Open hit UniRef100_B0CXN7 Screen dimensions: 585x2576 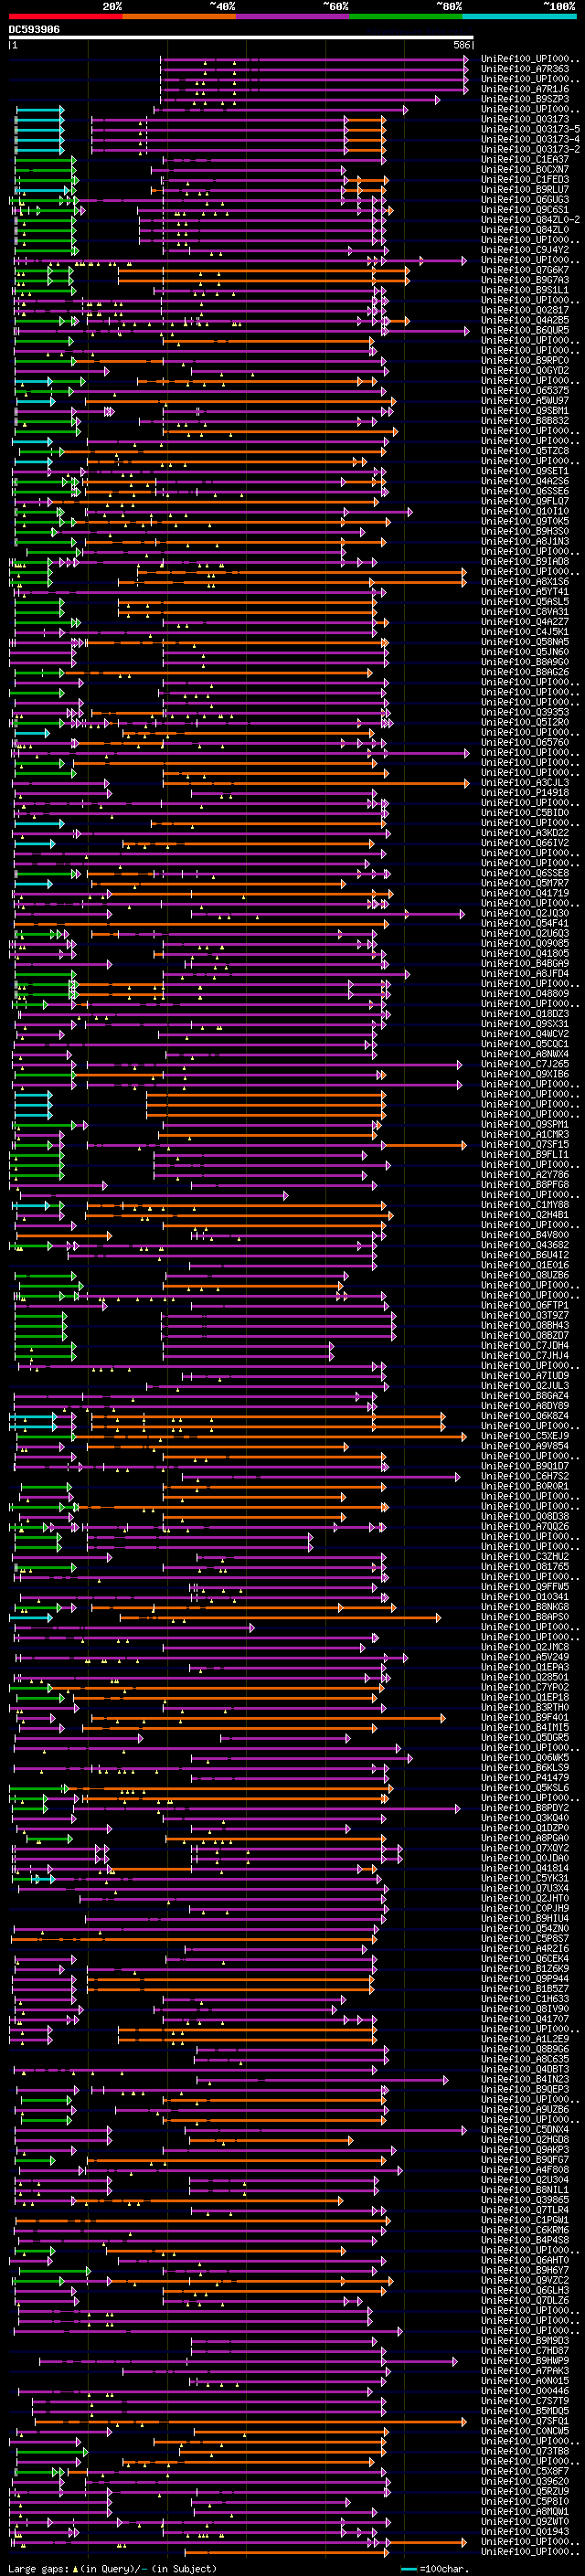[525, 169]
